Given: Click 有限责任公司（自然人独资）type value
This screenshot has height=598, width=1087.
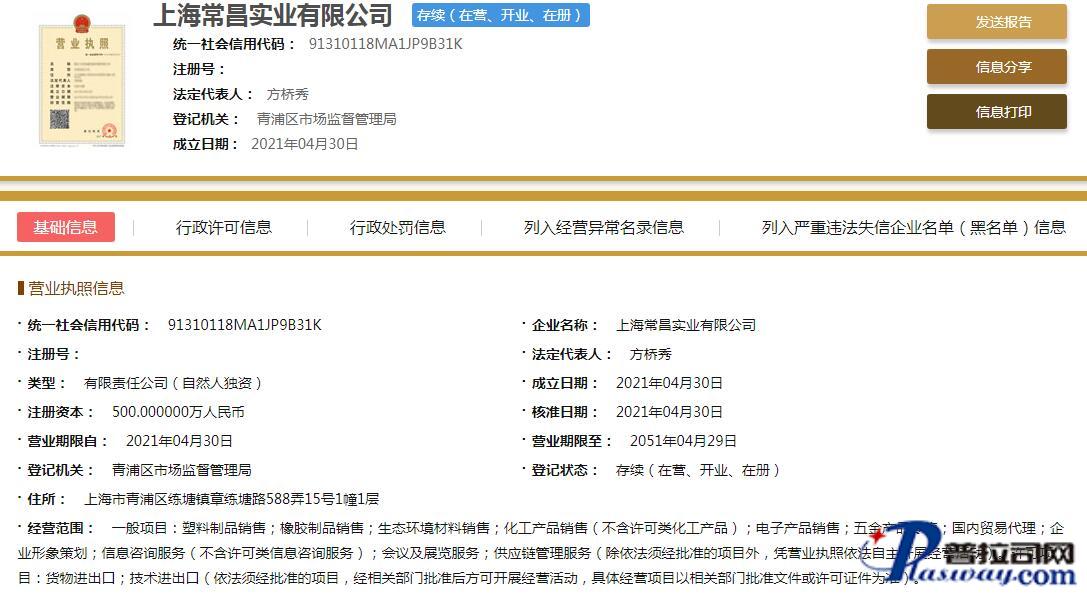Looking at the screenshot, I should (x=173, y=382).
